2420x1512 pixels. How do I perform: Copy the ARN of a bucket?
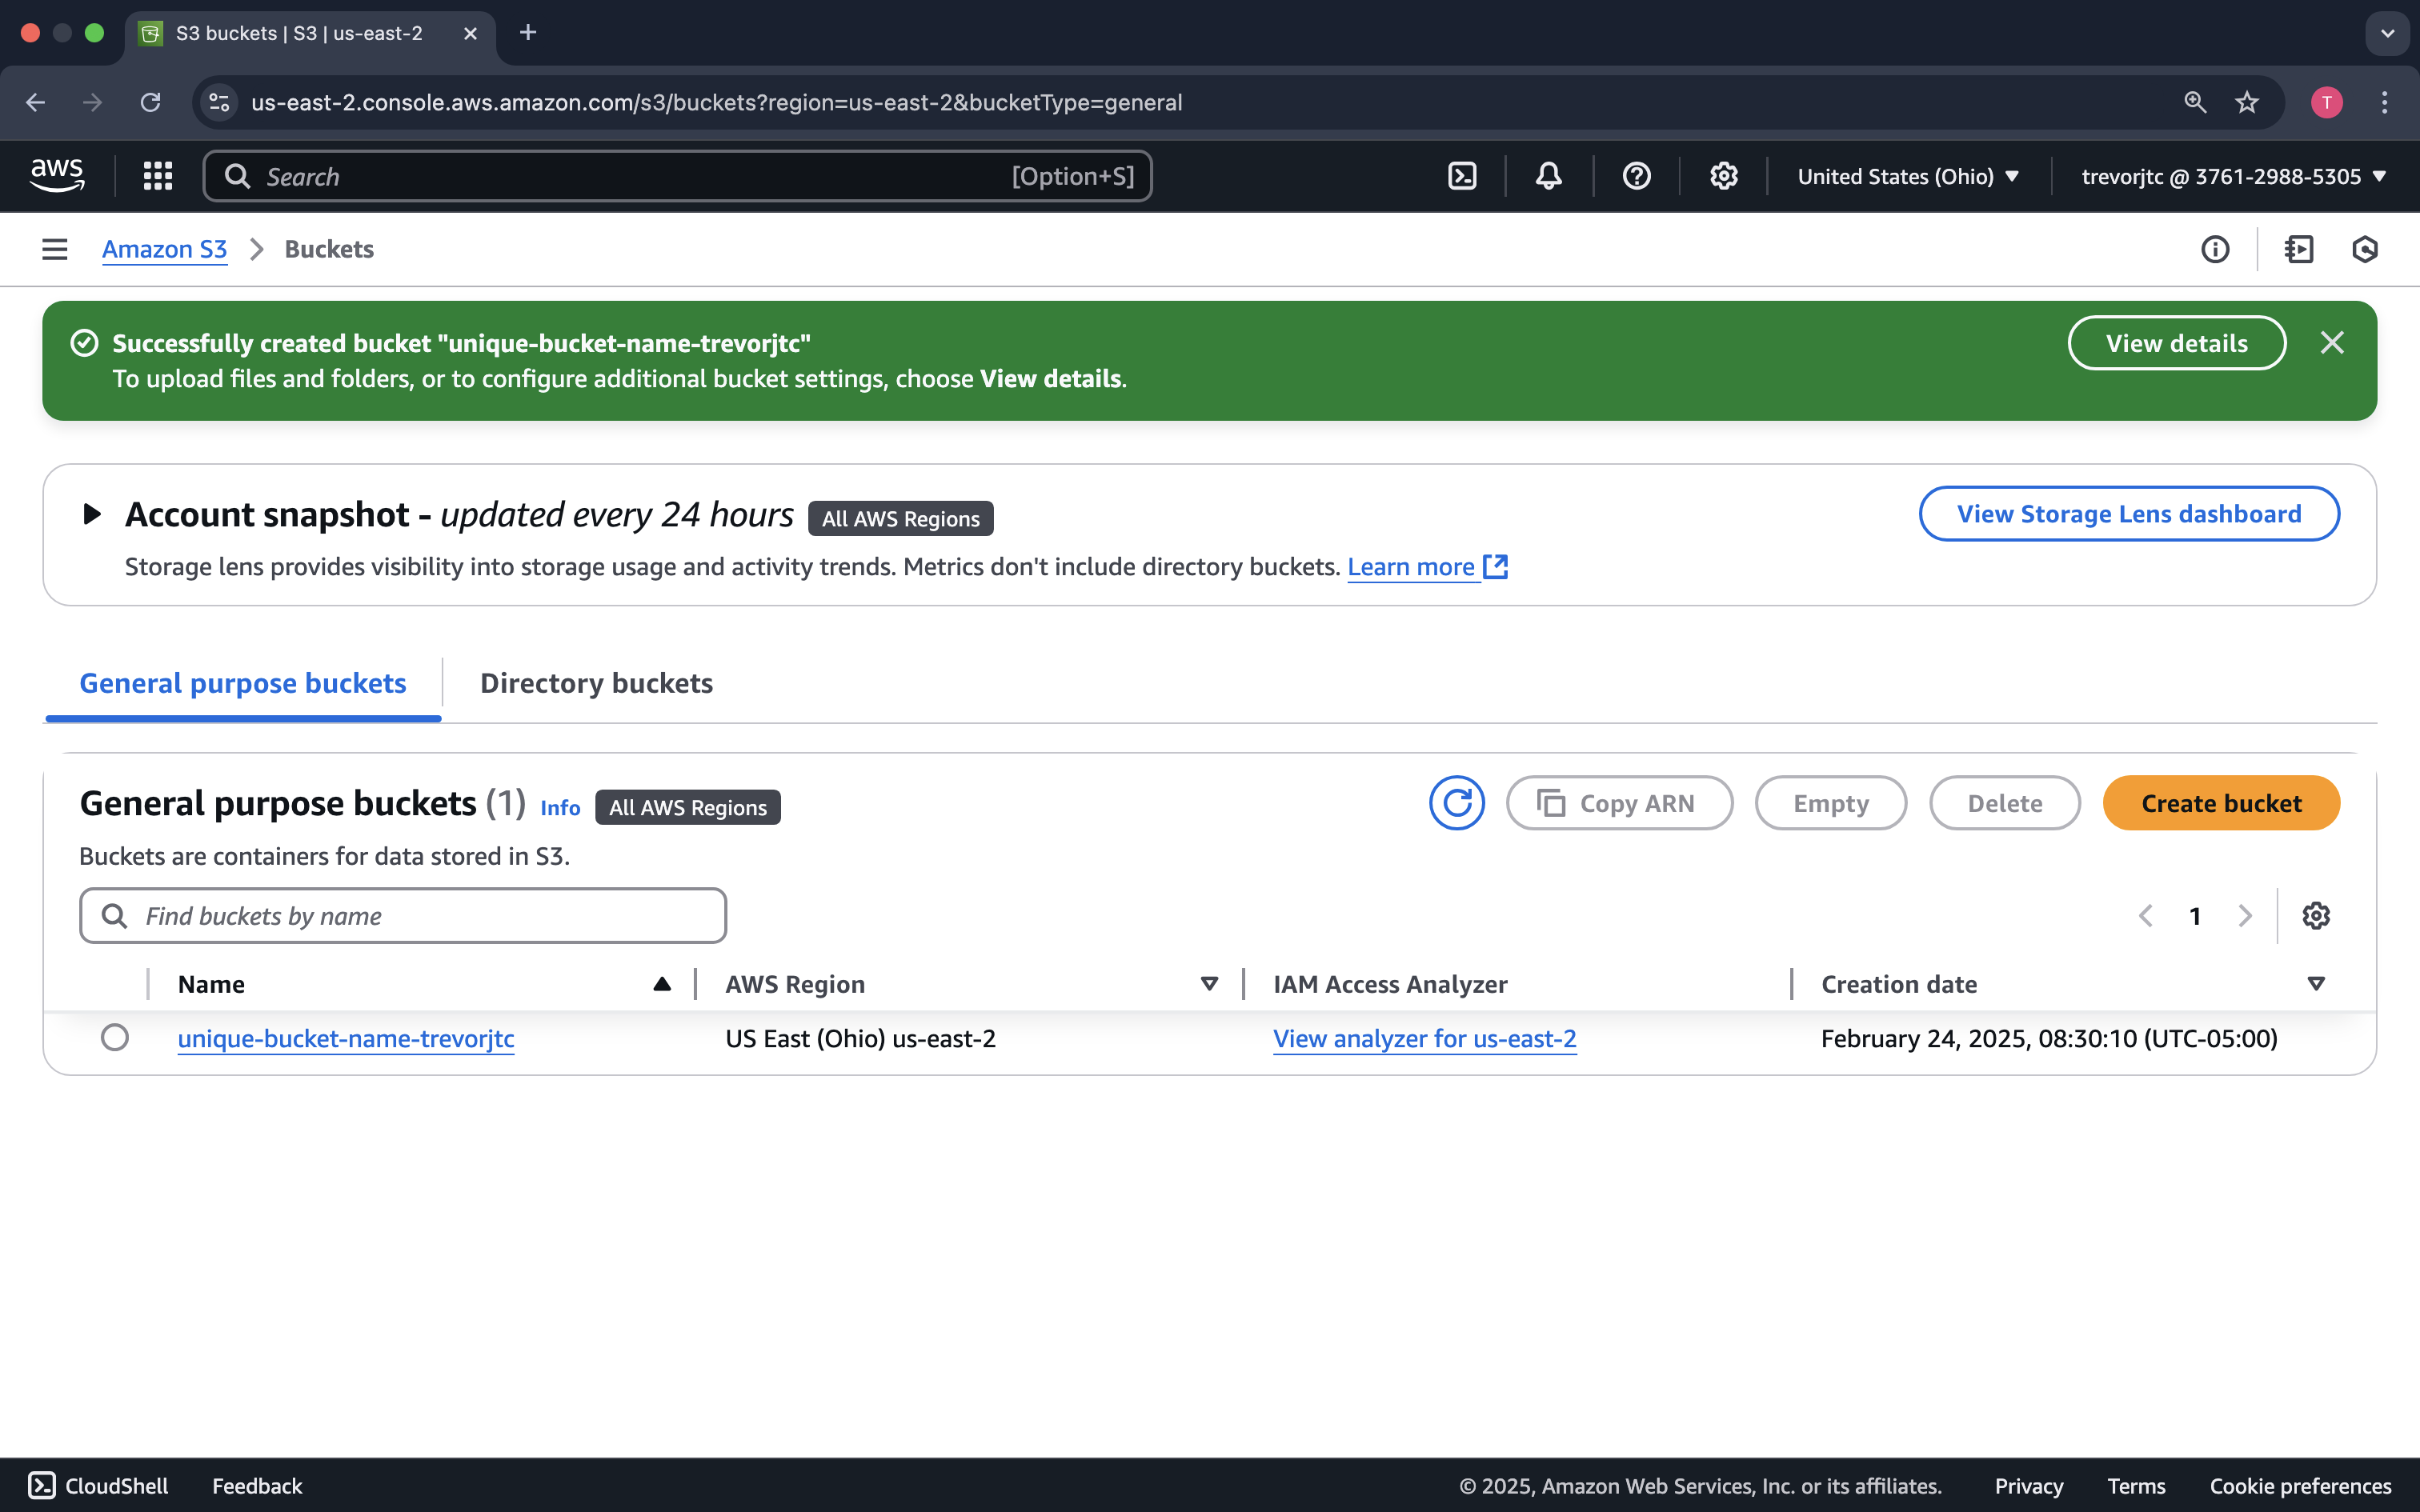point(1620,802)
